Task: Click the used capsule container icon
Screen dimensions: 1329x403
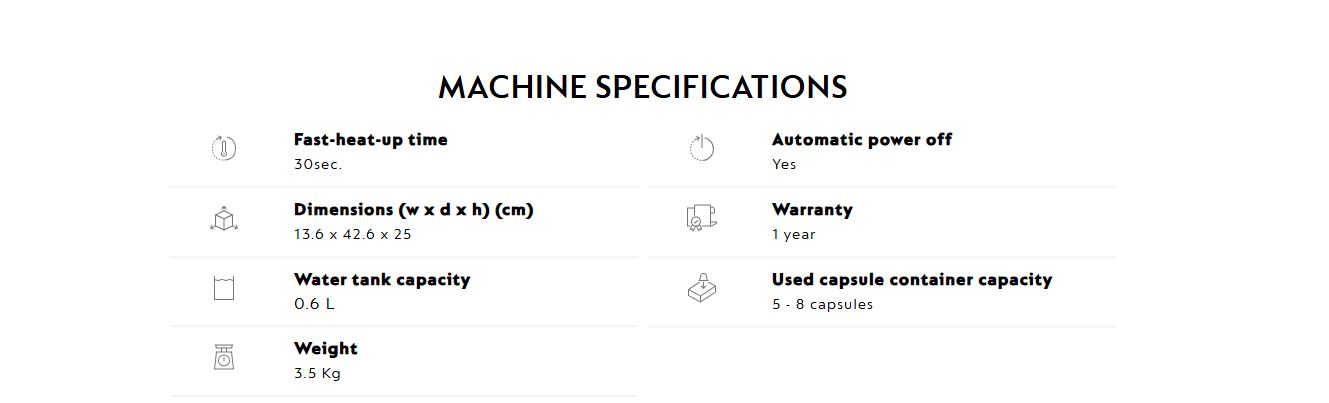Action: [702, 288]
